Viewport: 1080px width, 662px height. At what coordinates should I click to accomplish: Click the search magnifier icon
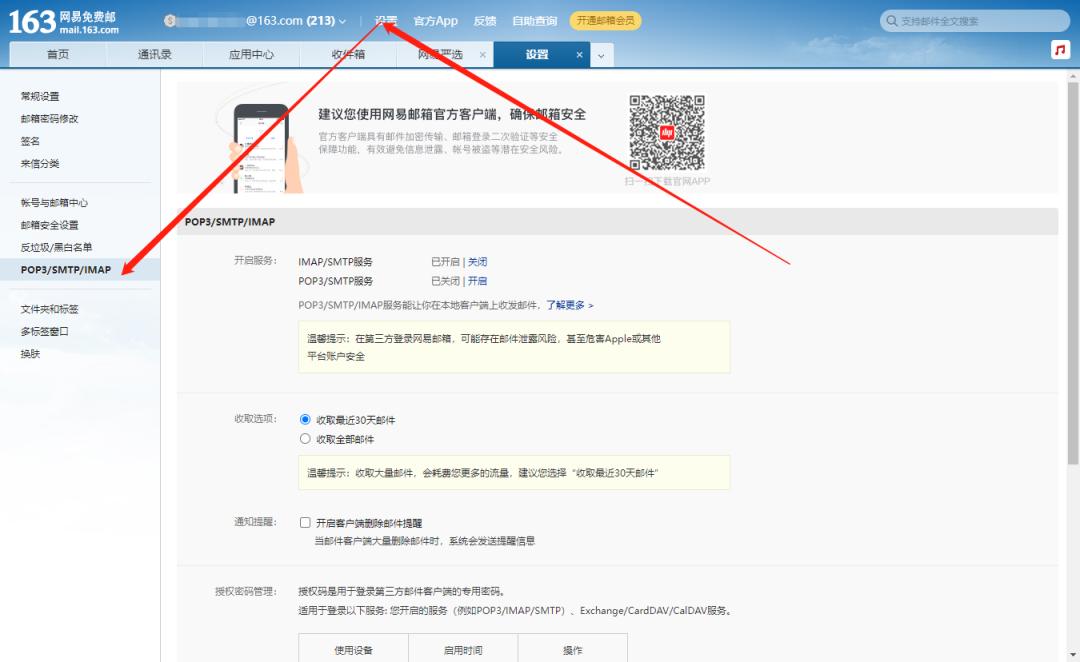[x=890, y=20]
